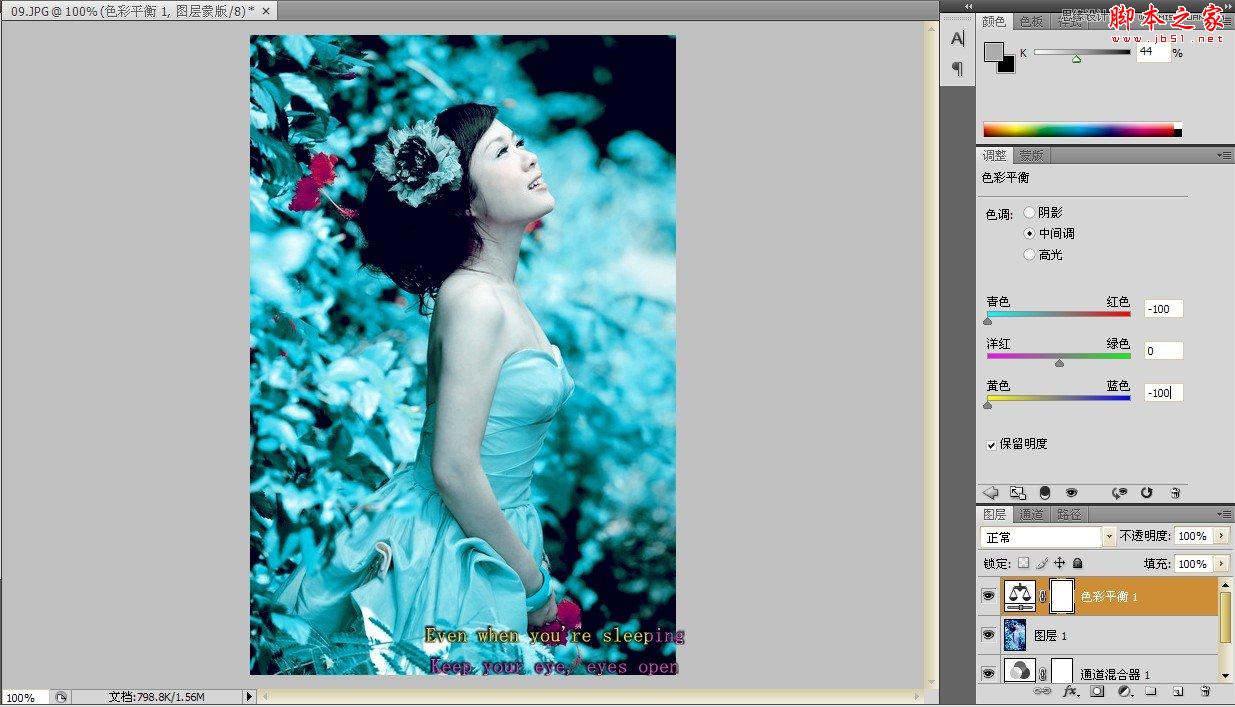This screenshot has width=1235, height=707.
Task: Hide the 图层 1 layer visibility eye
Action: (x=988, y=633)
